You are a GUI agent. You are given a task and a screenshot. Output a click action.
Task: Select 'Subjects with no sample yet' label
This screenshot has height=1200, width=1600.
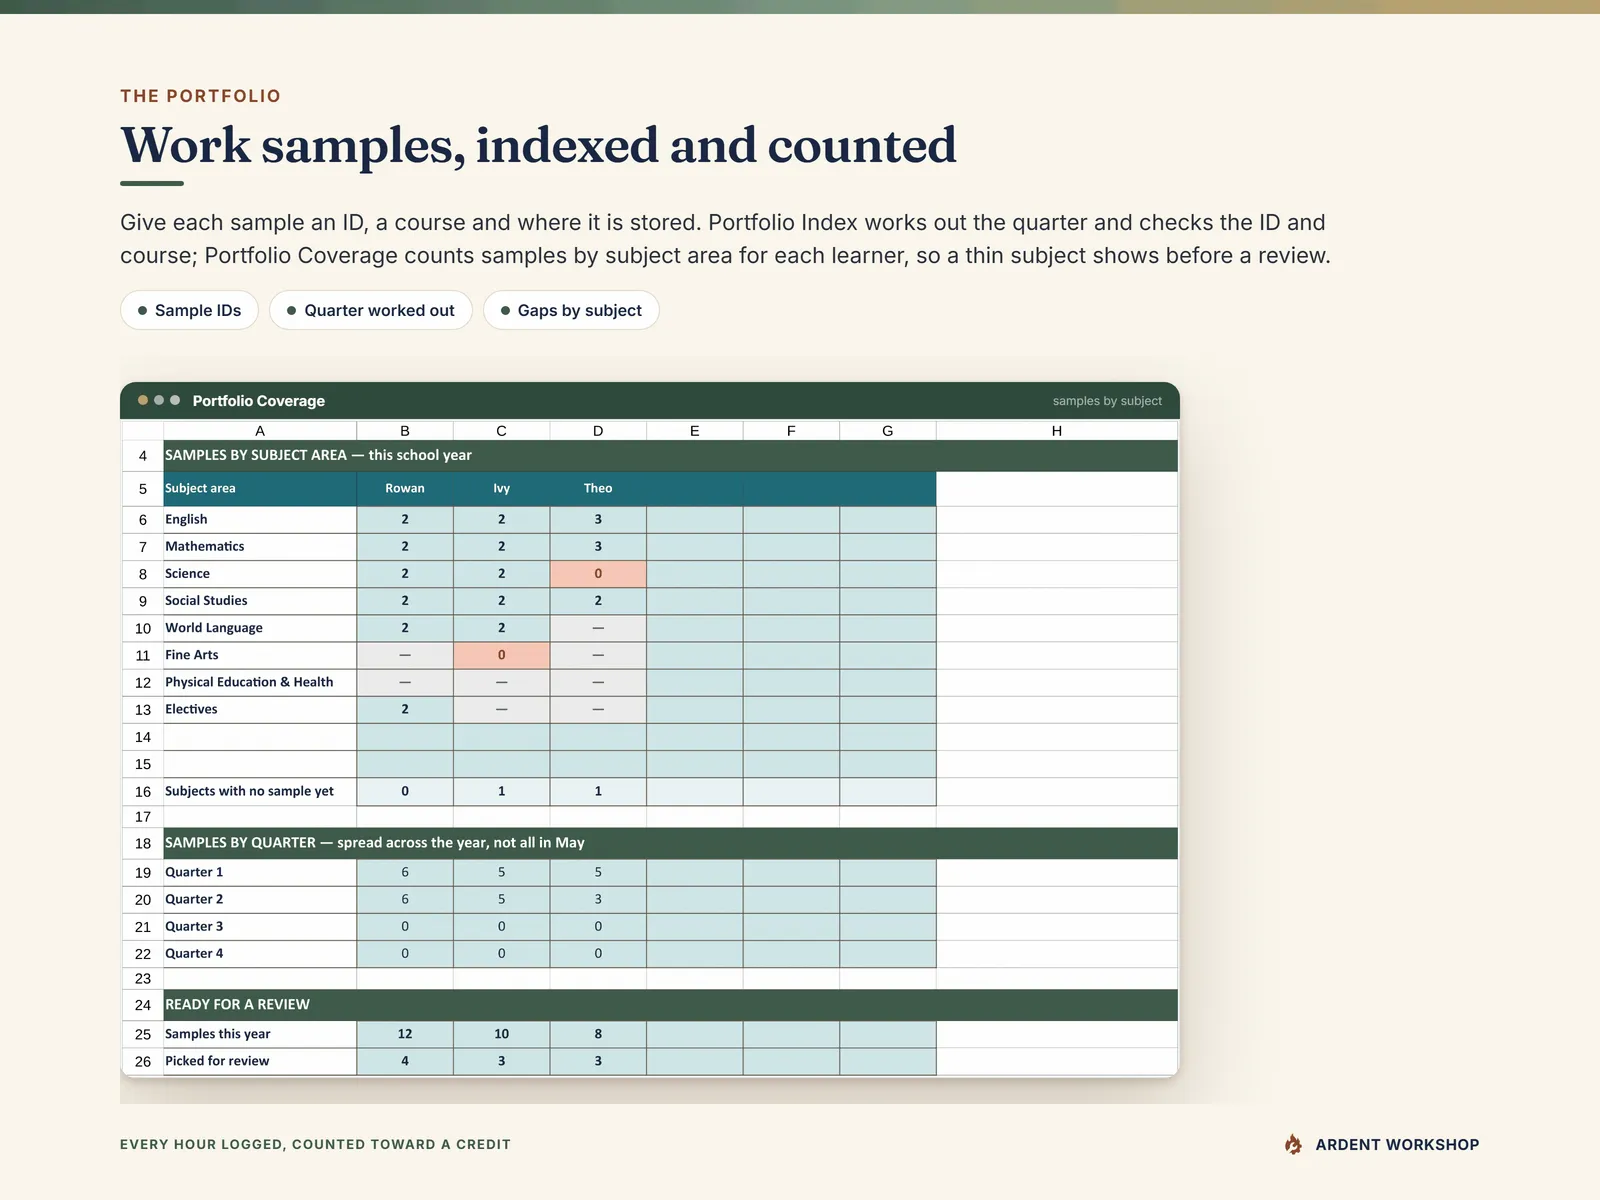(260, 791)
